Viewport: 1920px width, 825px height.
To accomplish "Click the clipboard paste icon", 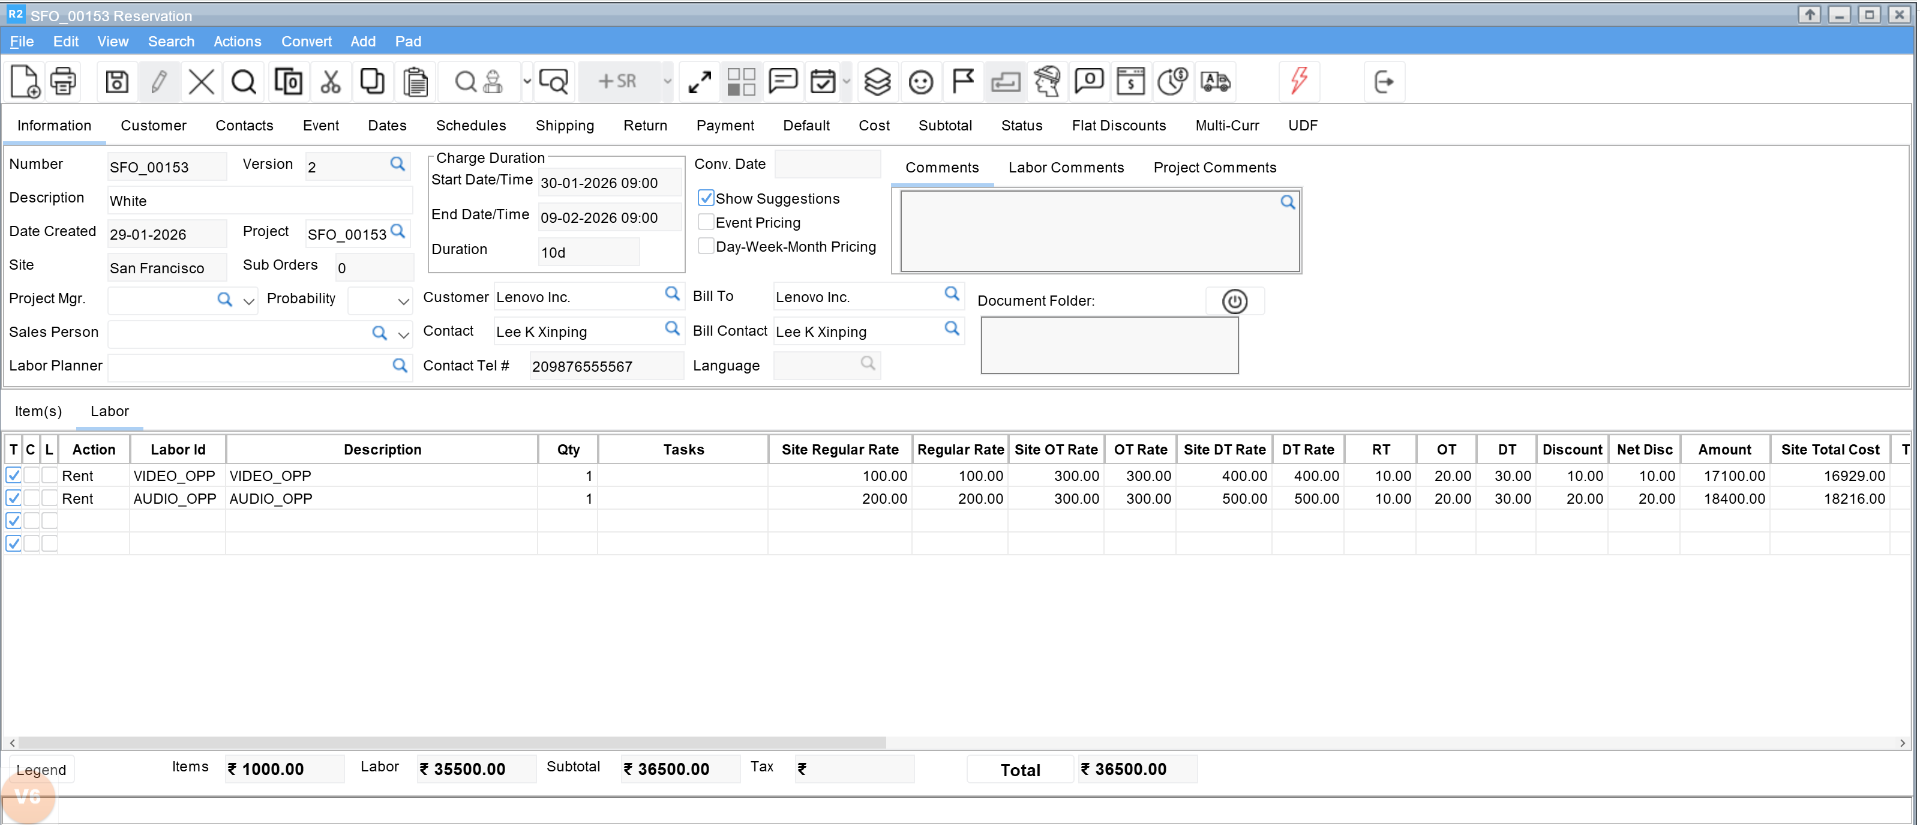I will coord(416,81).
